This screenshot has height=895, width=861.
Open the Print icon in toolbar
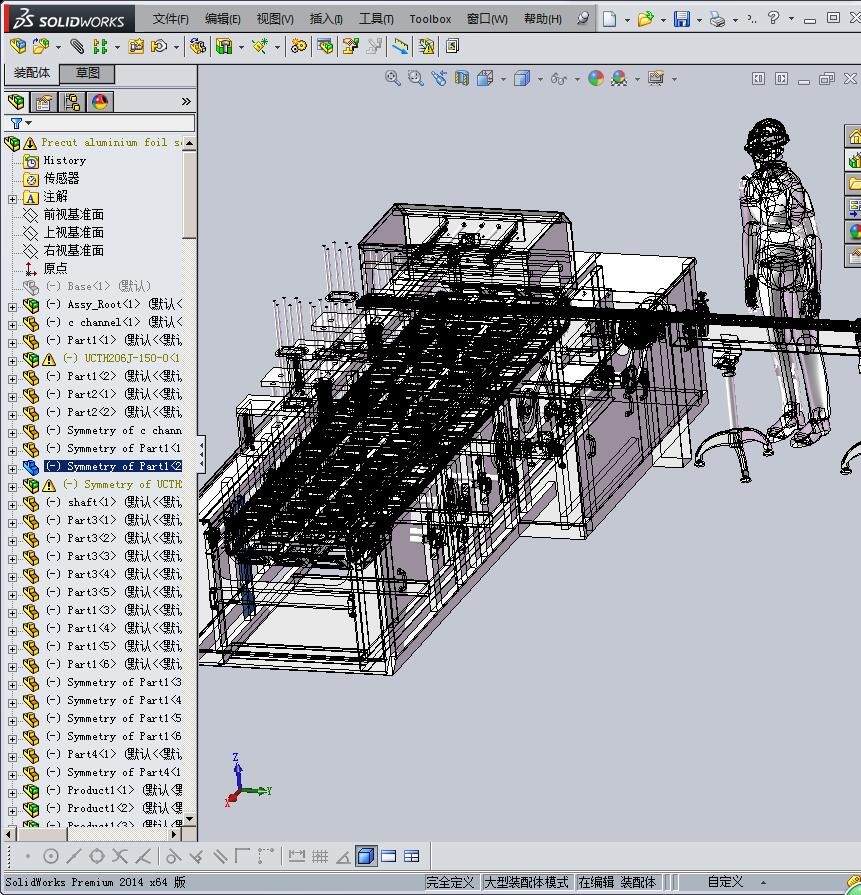tap(717, 19)
